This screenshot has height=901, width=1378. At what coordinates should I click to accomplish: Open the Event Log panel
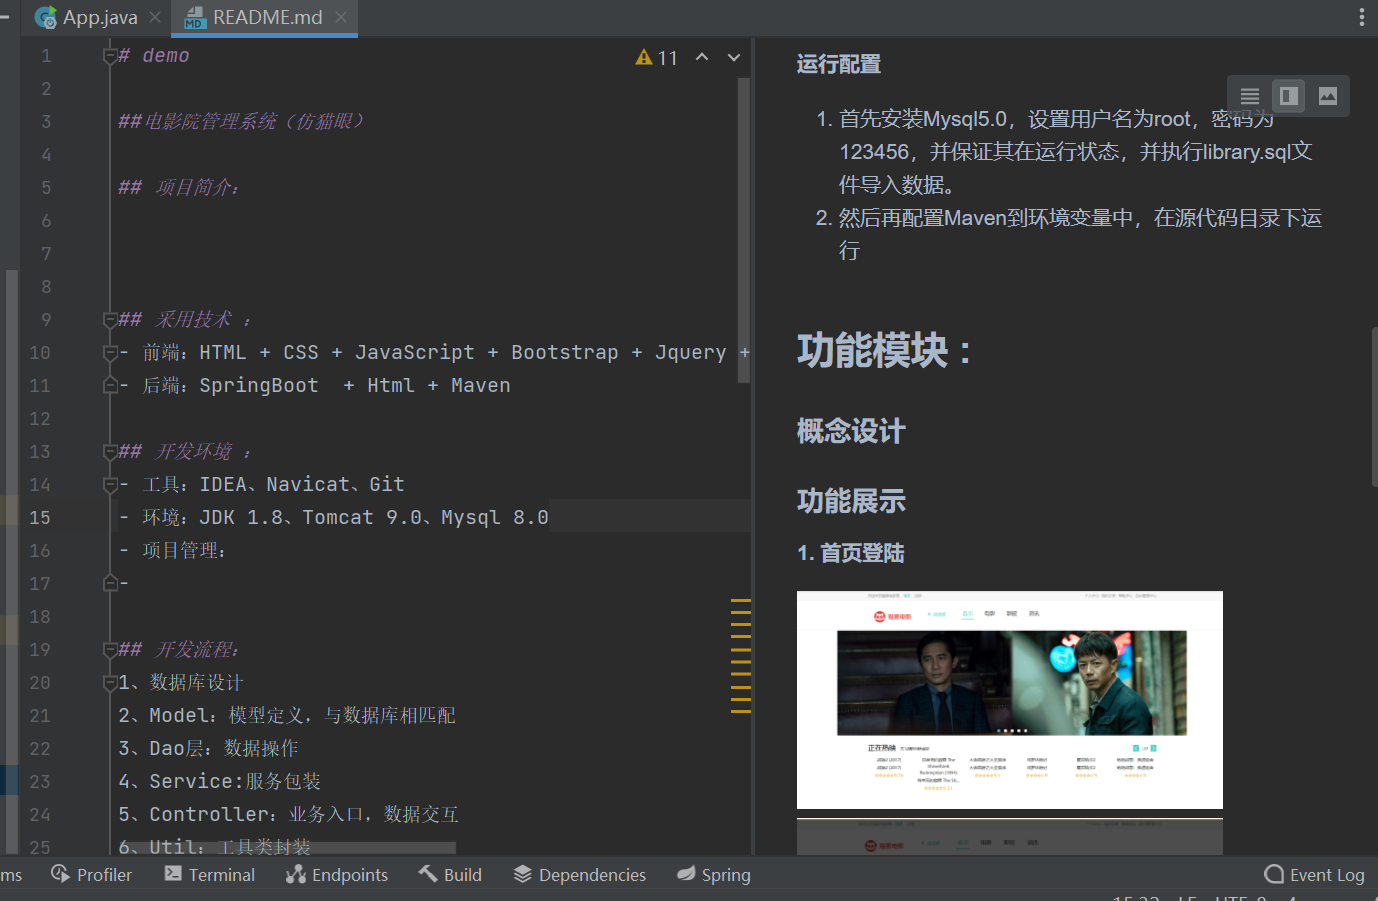1315,875
